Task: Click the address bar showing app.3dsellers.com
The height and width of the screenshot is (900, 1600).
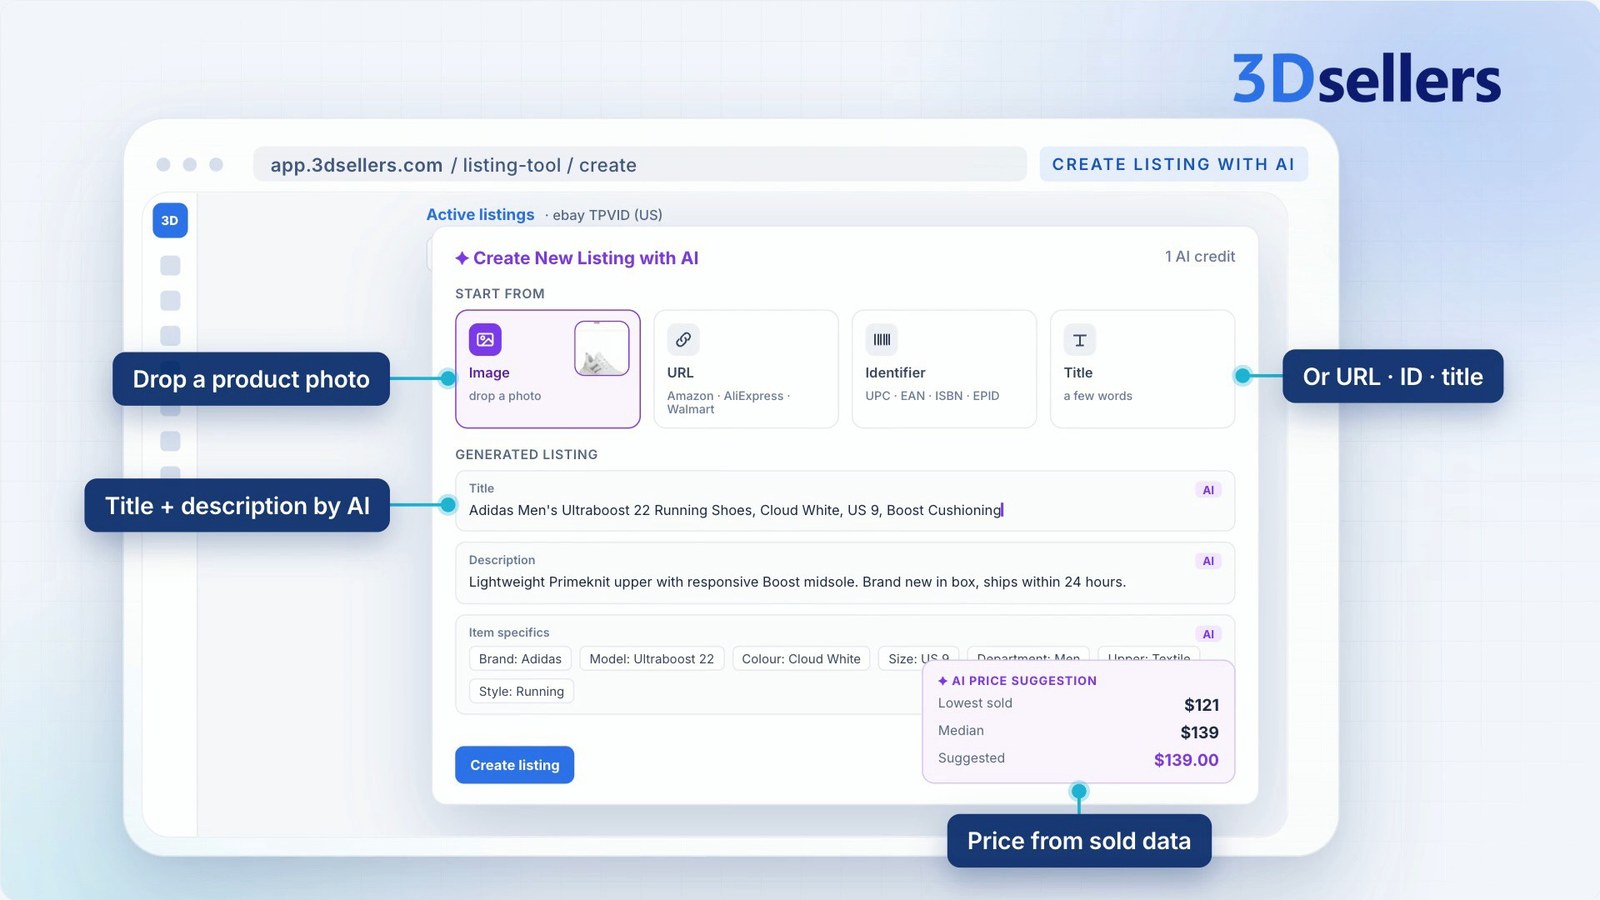Action: (640, 165)
